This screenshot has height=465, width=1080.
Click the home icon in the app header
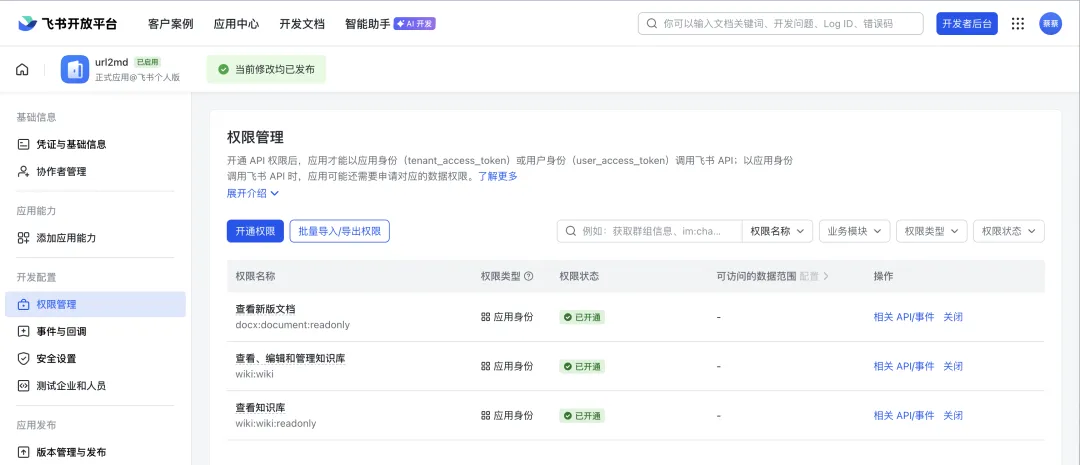tap(22, 70)
